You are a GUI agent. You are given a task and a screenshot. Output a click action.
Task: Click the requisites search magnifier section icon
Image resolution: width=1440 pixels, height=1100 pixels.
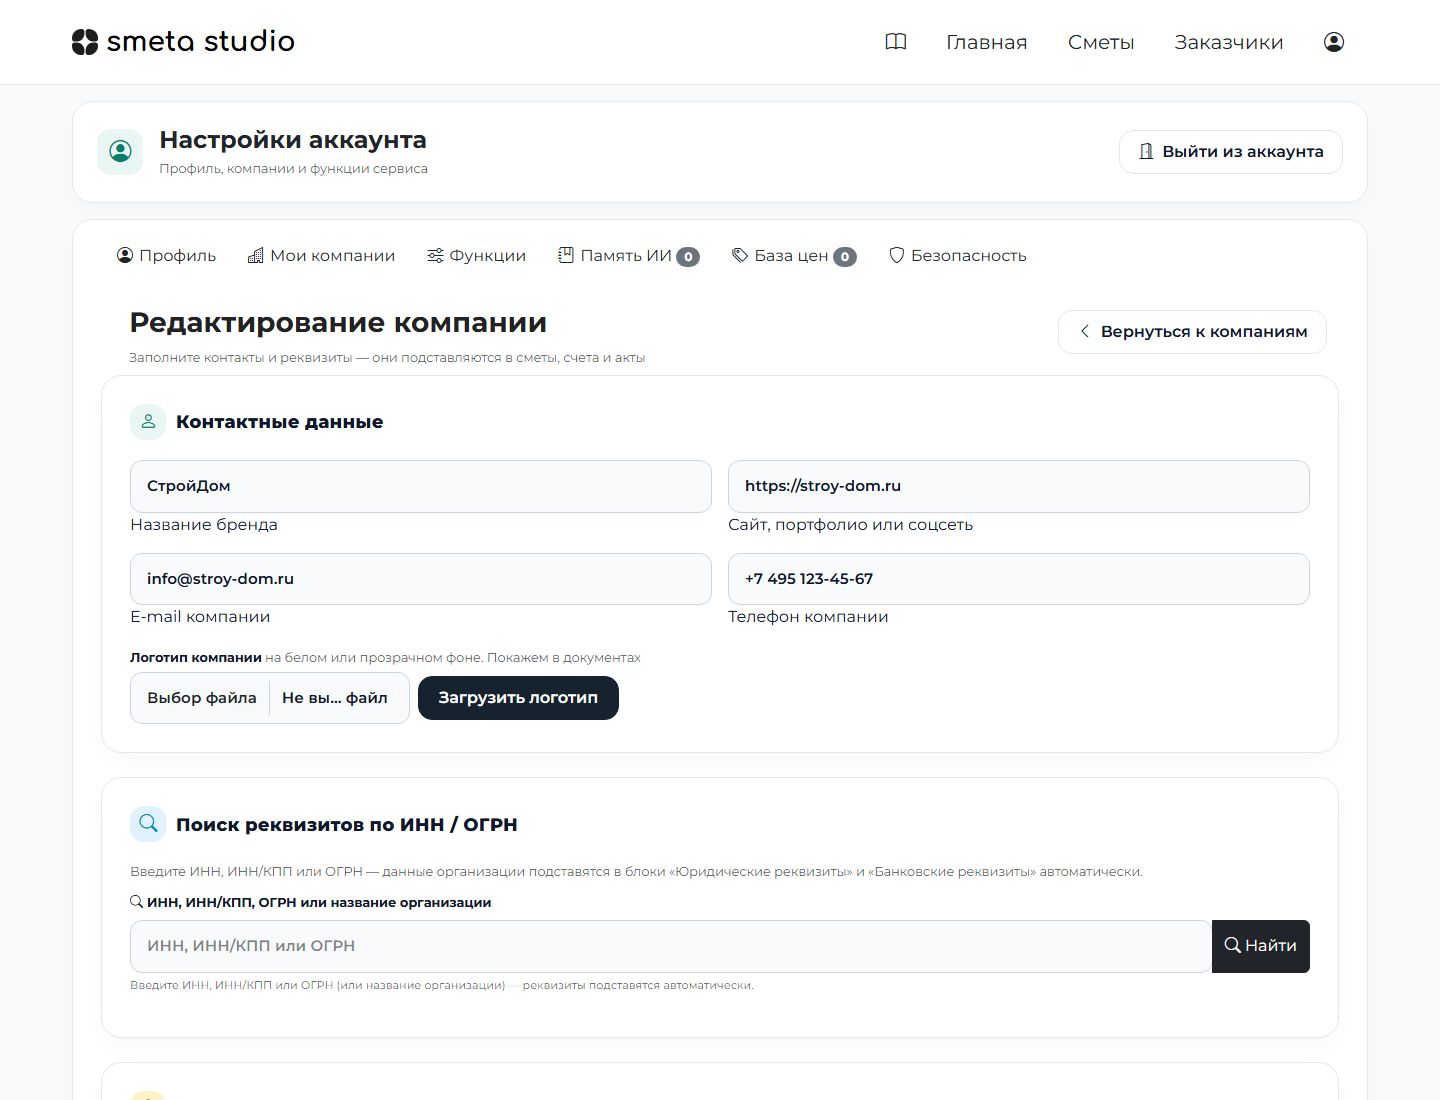pos(148,824)
